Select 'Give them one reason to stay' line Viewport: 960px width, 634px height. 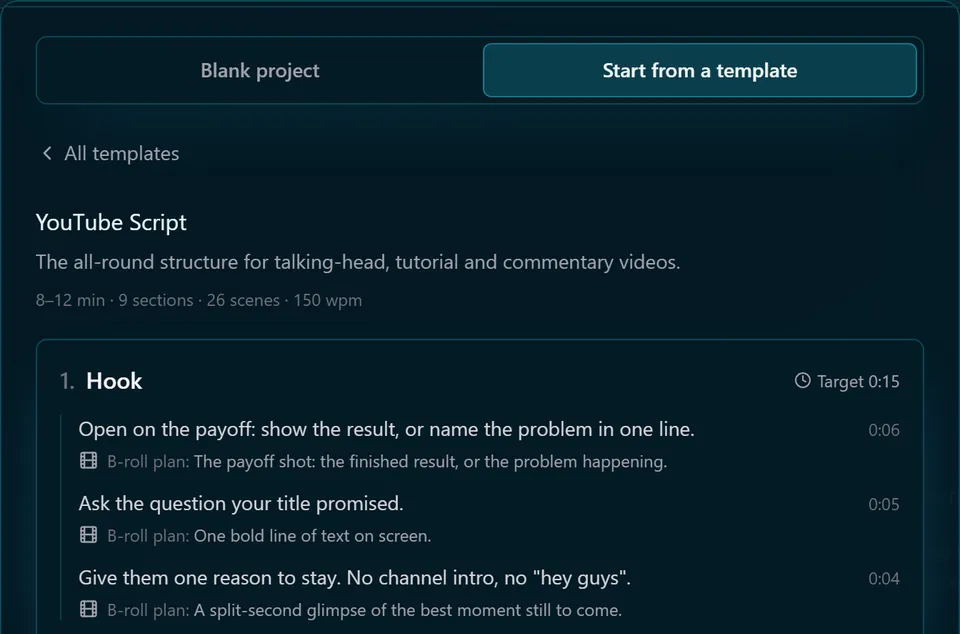(x=354, y=578)
